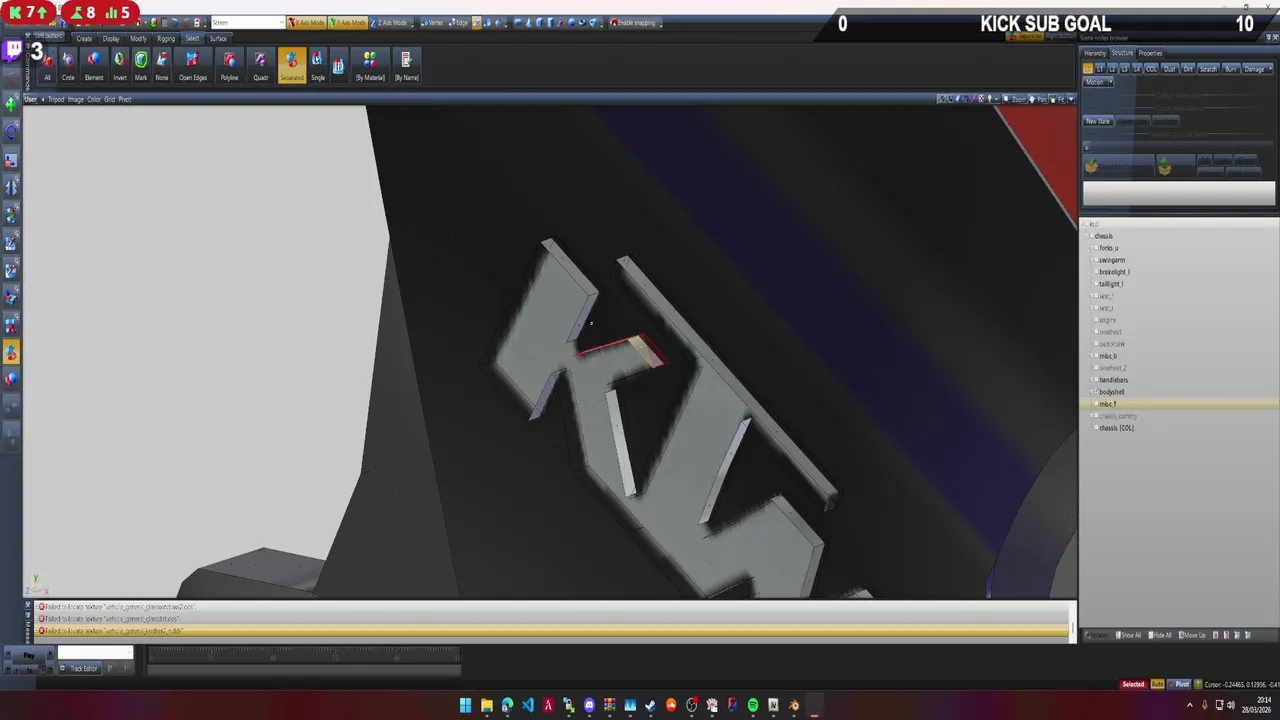Pick the Open Edges selection tool
This screenshot has height=720, width=1280.
pyautogui.click(x=193, y=66)
